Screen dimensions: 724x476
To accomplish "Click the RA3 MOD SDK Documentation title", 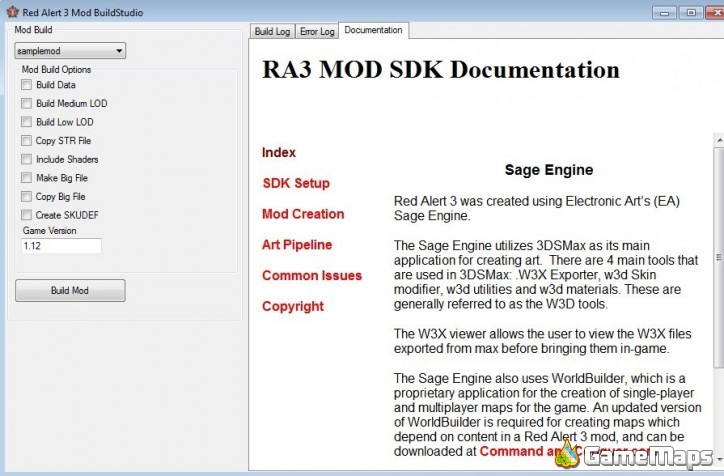I will tap(441, 70).
